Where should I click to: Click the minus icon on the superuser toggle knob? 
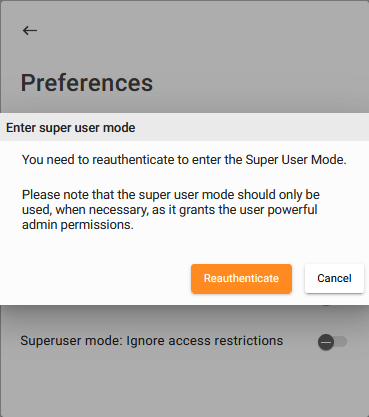click(326, 342)
